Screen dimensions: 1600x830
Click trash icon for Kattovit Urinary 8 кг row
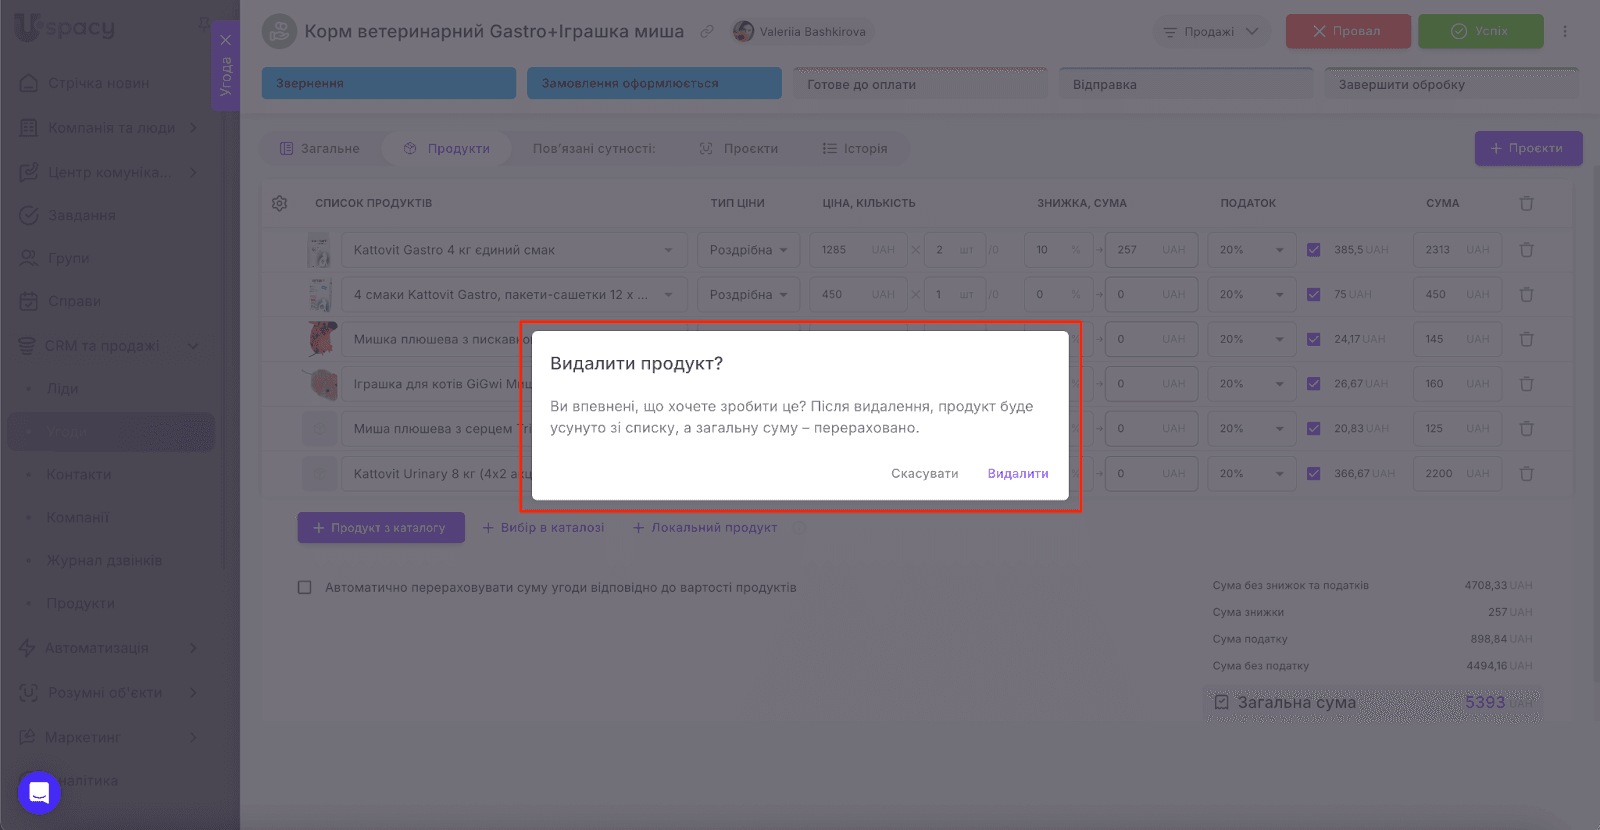click(x=1527, y=473)
